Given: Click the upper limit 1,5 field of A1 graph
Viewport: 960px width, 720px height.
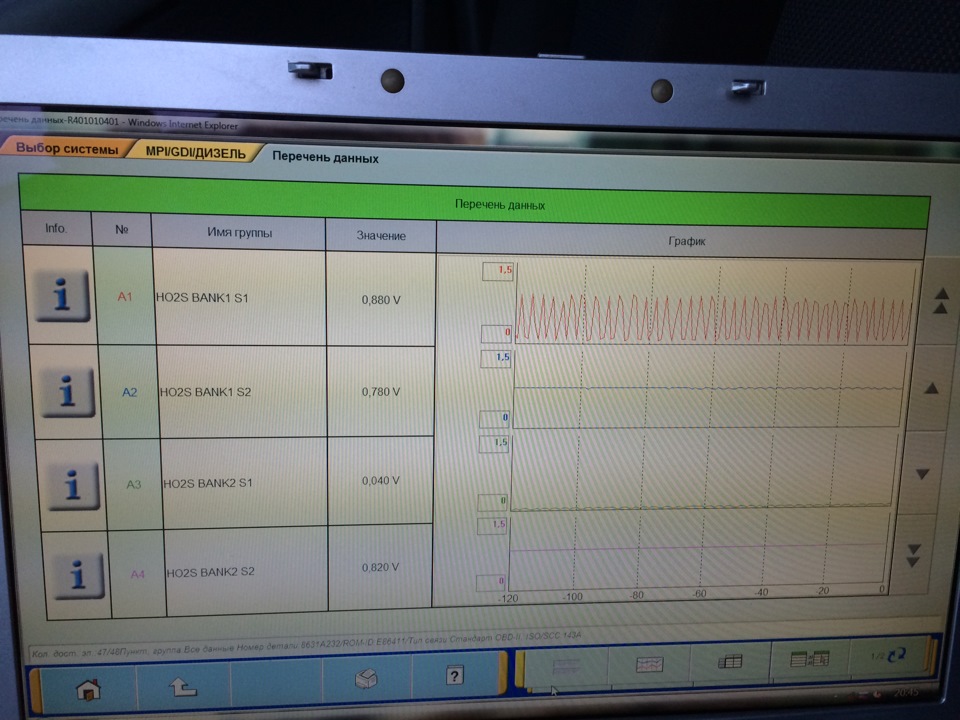Looking at the screenshot, I should click(497, 271).
